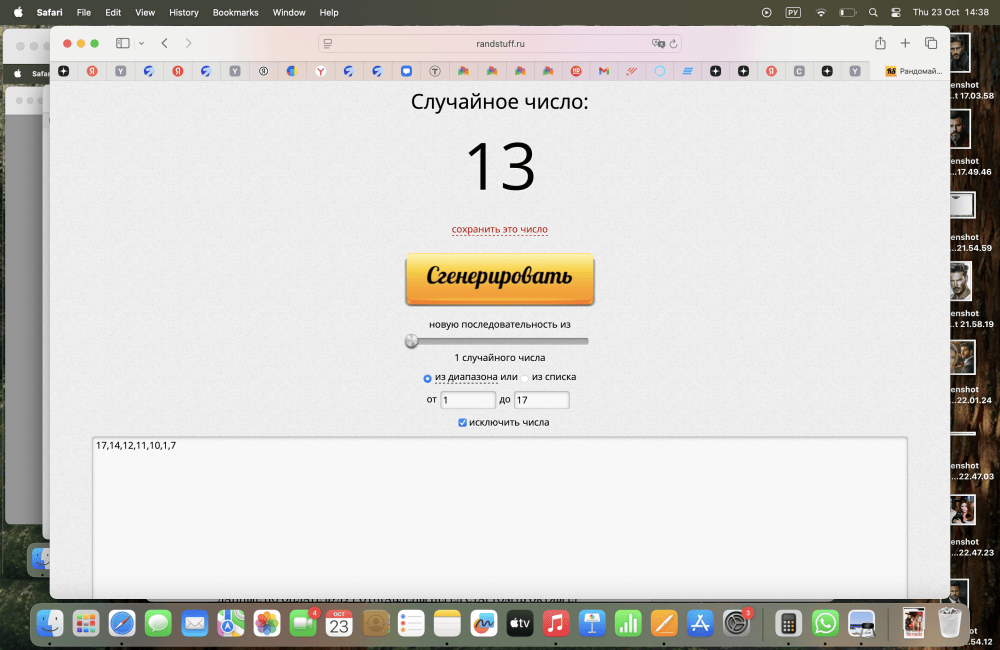Click the "сохранить это число" link
This screenshot has width=1000, height=650.
[x=499, y=229]
